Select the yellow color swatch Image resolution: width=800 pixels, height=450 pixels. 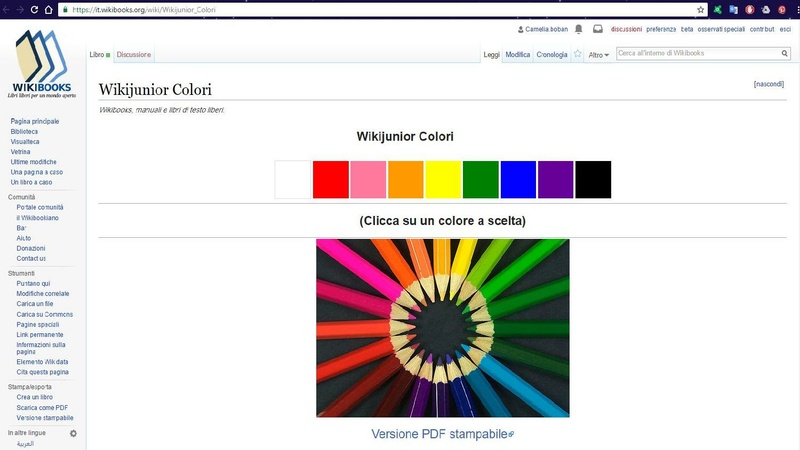coord(443,180)
